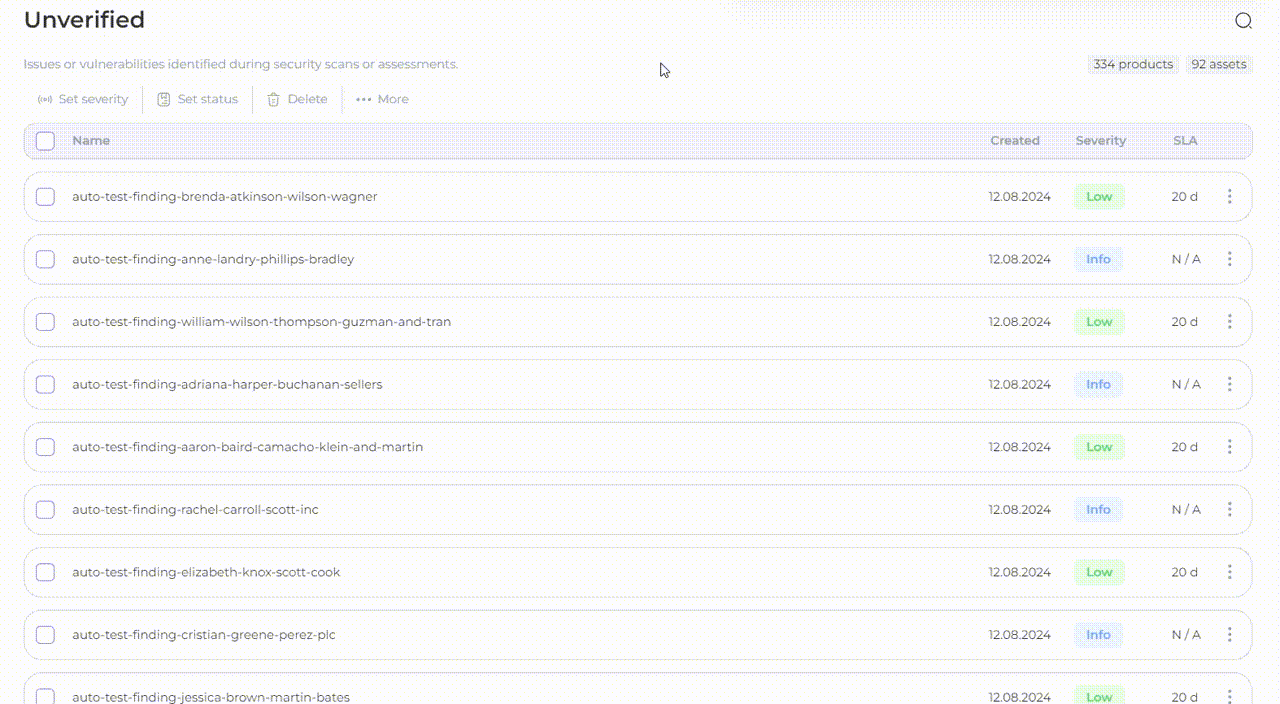Click the 334 products badge
The image size is (1280, 704).
[x=1132, y=64]
